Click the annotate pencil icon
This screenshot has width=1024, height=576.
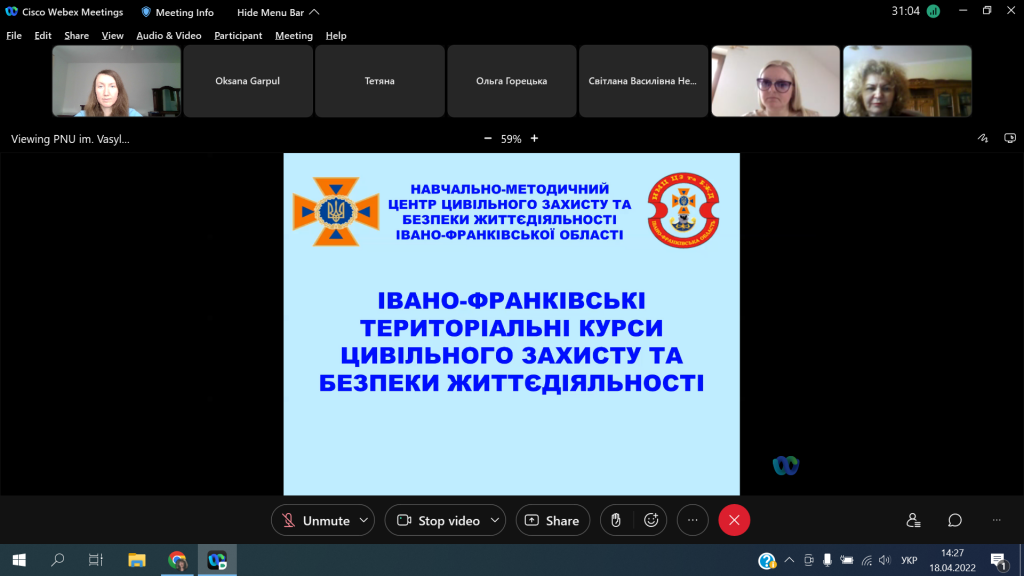983,139
